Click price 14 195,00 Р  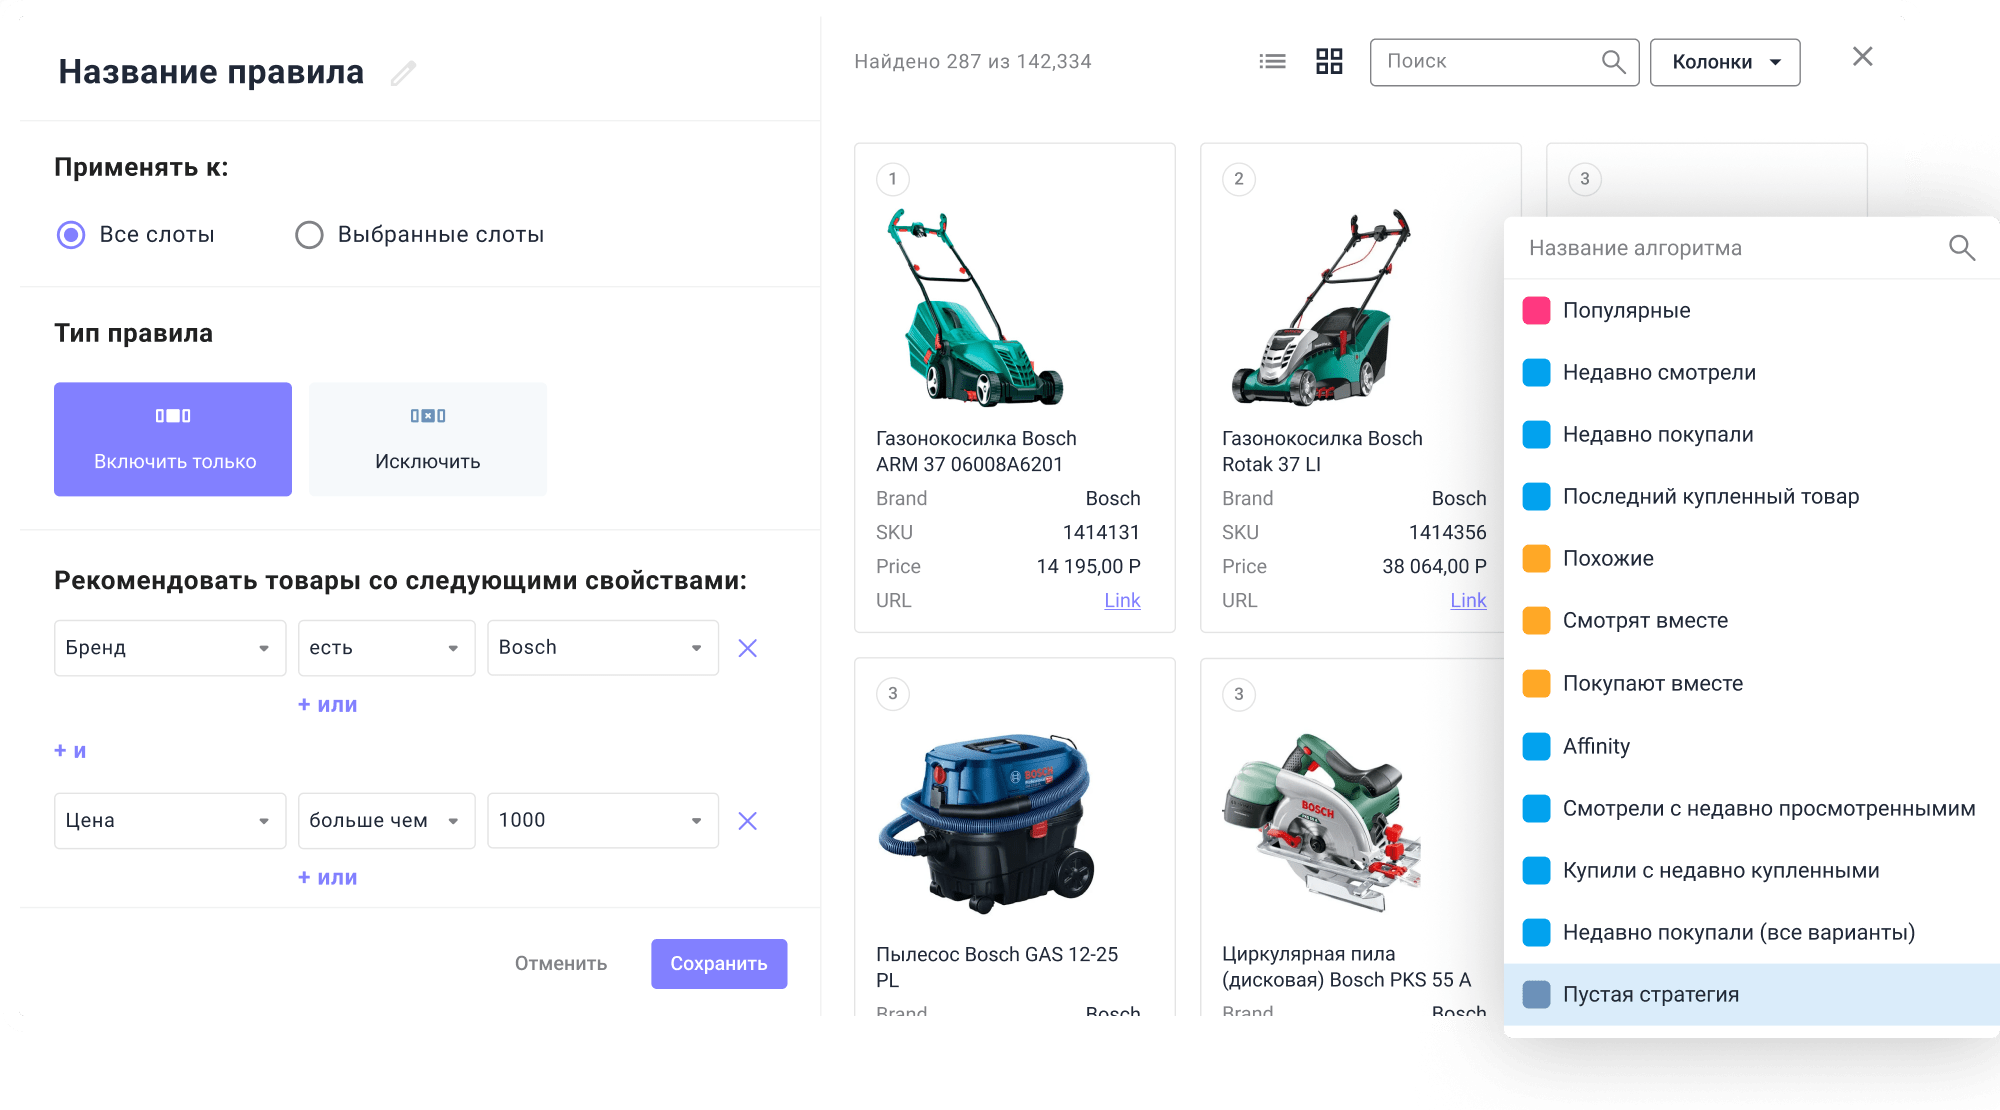click(1088, 567)
